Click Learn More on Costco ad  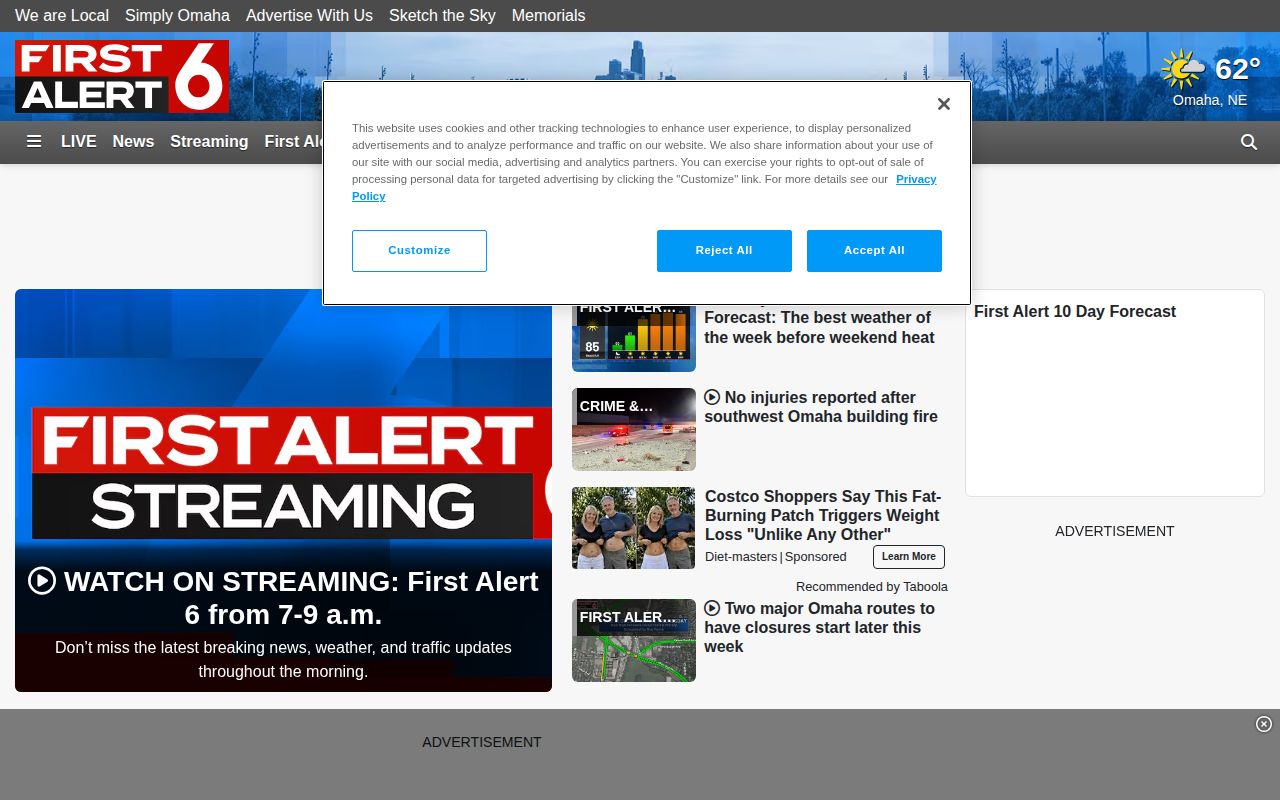click(909, 557)
